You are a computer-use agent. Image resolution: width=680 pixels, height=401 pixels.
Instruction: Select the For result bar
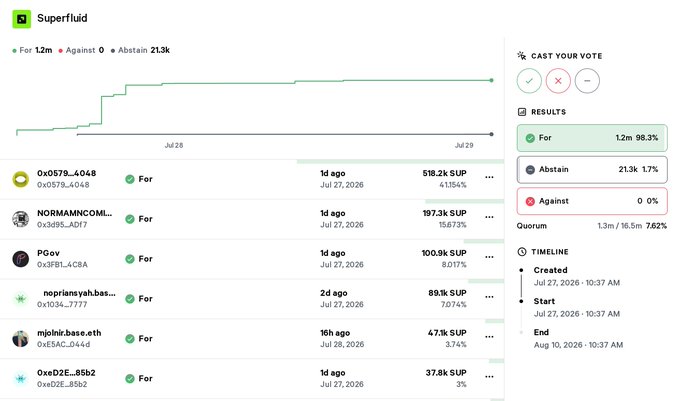click(x=592, y=138)
